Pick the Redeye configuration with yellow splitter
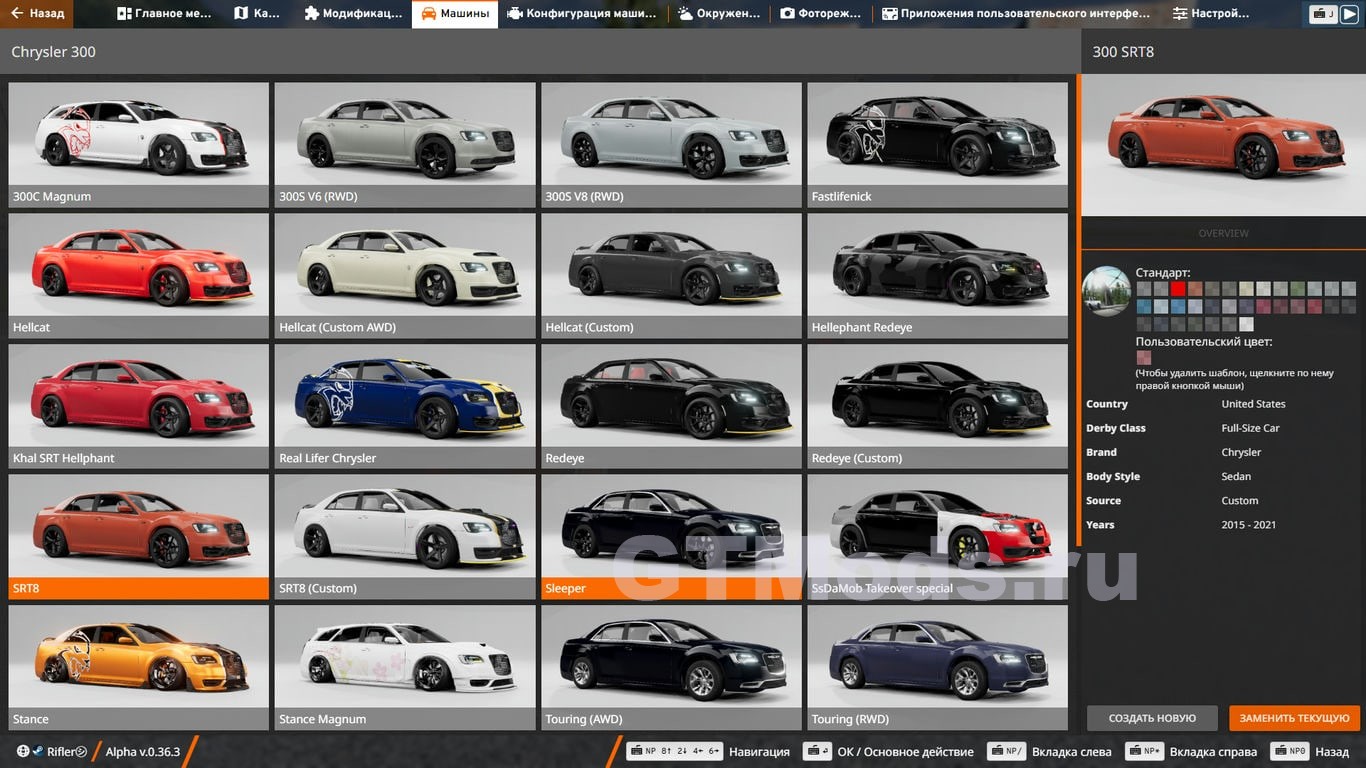The image size is (1366, 768). pyautogui.click(x=671, y=406)
